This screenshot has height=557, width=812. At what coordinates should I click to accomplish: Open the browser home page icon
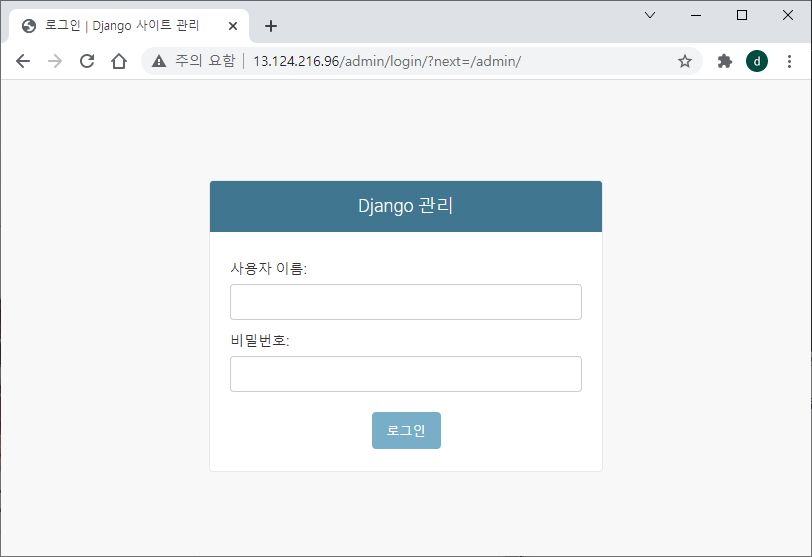point(119,61)
